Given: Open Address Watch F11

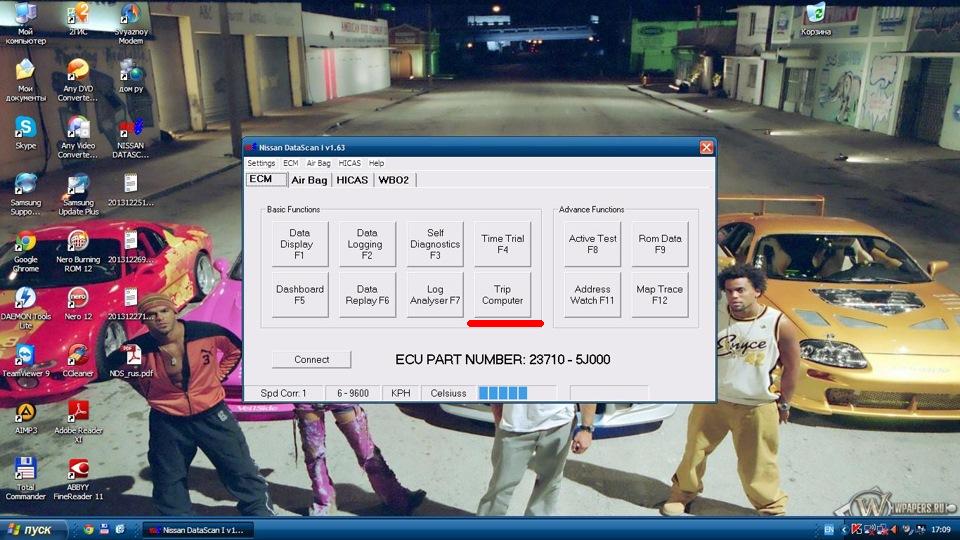Looking at the screenshot, I should click(592, 294).
